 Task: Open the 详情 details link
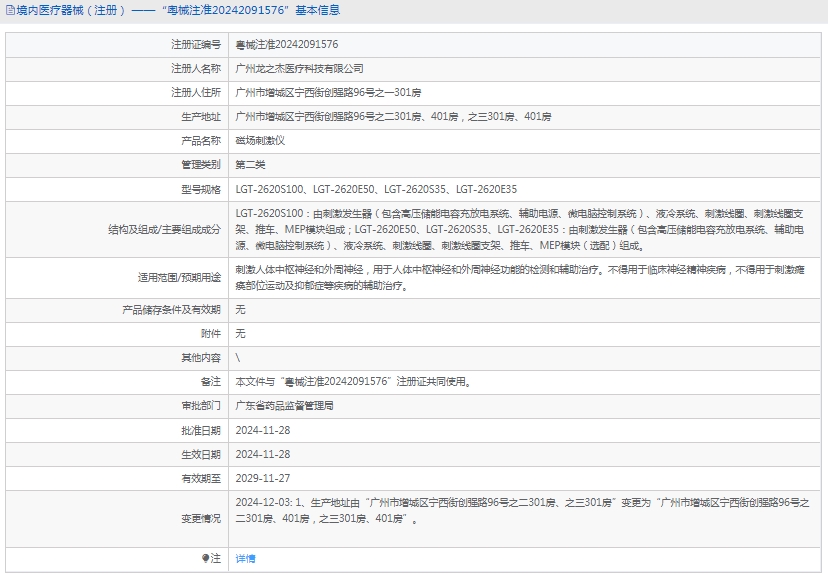pyautogui.click(x=245, y=558)
